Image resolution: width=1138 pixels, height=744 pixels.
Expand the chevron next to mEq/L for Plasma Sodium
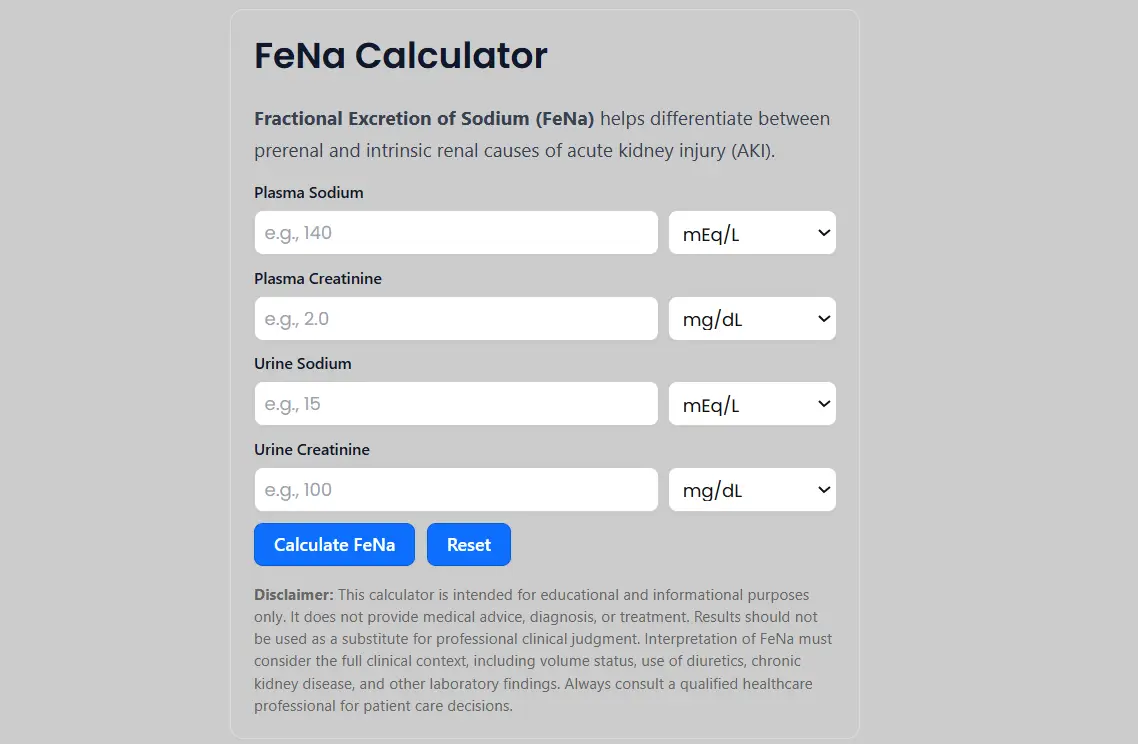(x=822, y=232)
